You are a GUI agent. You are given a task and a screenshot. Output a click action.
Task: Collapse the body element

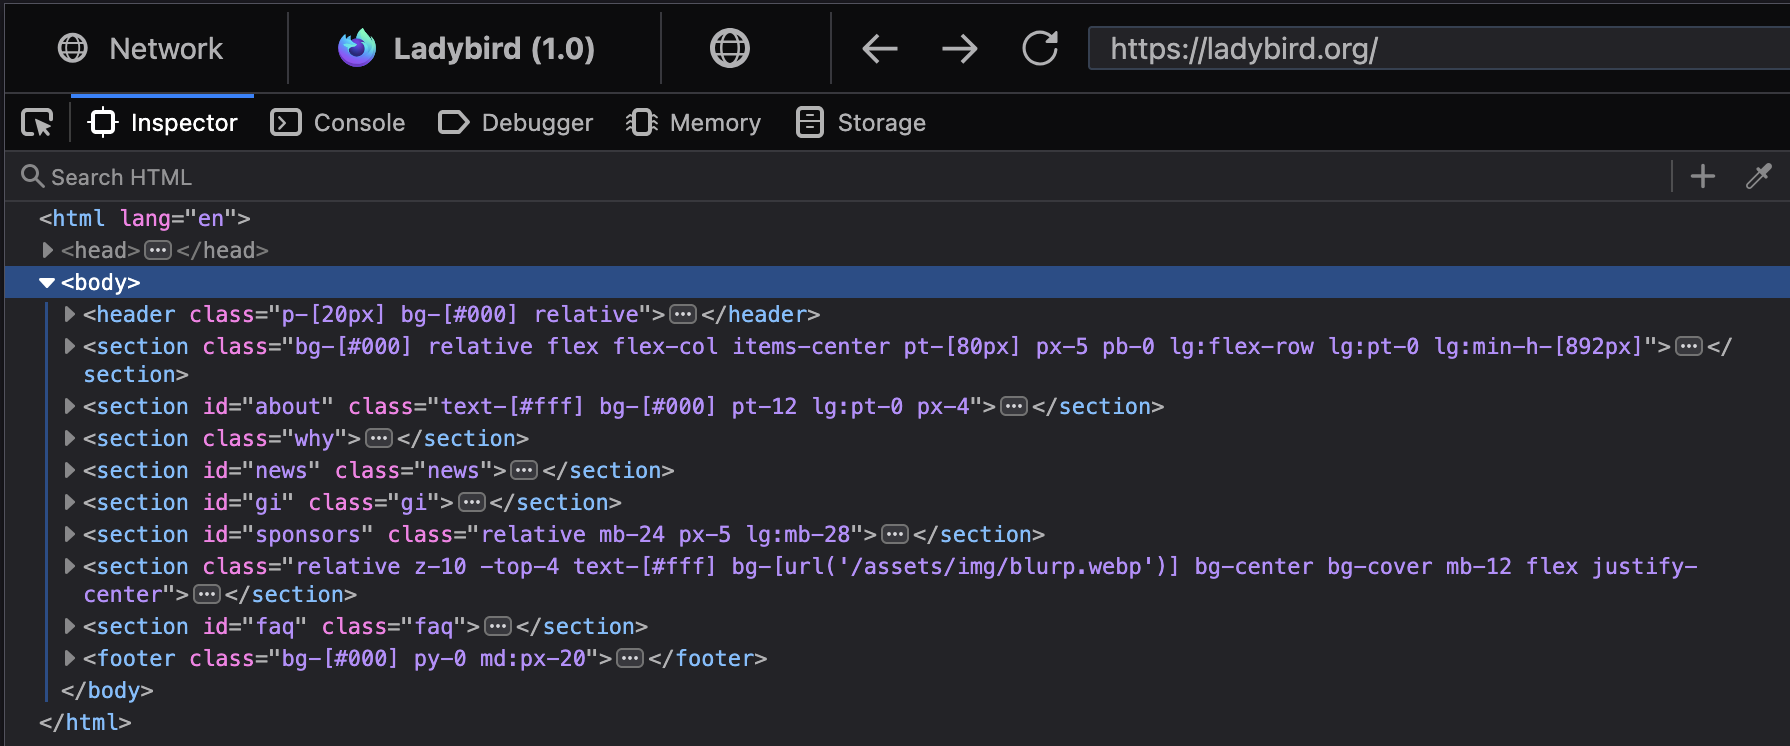(x=47, y=283)
